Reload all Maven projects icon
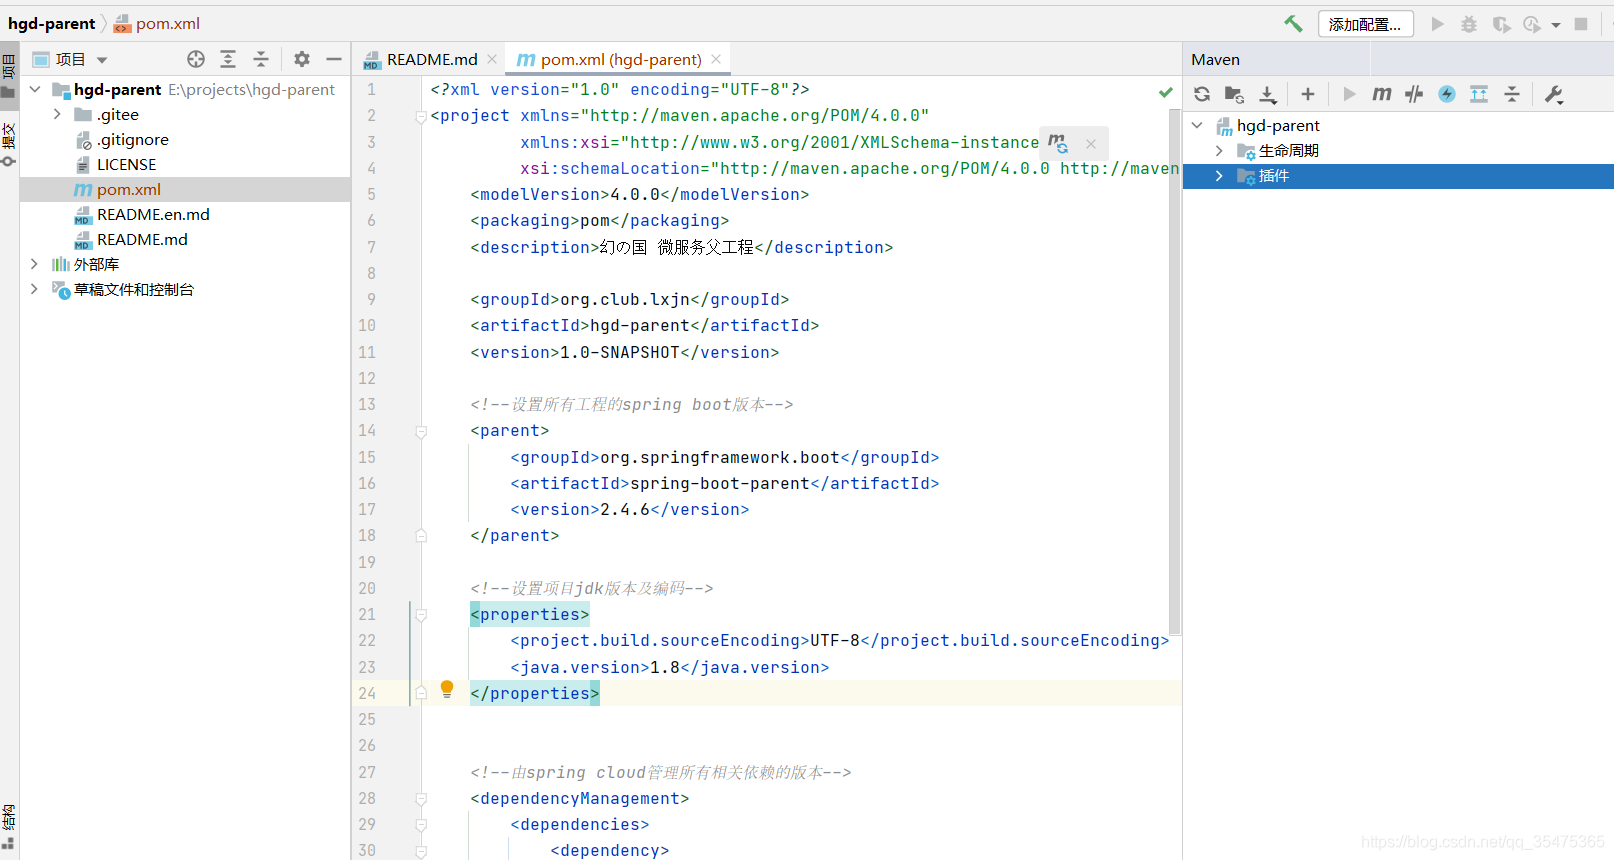Image resolution: width=1614 pixels, height=860 pixels. [1202, 94]
